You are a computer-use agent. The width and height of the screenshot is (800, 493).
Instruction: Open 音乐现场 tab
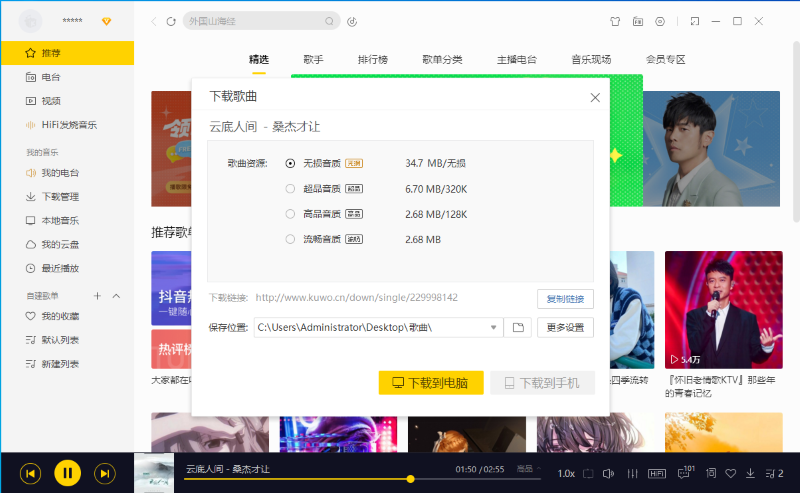[x=591, y=60]
